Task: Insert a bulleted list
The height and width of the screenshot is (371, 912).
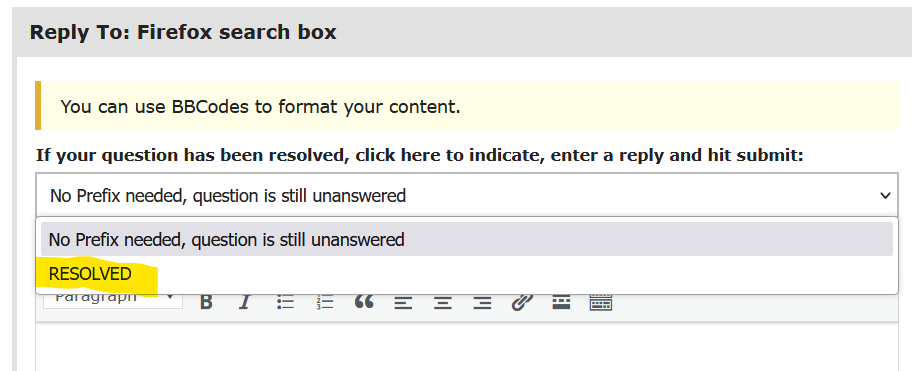Action: 285,302
